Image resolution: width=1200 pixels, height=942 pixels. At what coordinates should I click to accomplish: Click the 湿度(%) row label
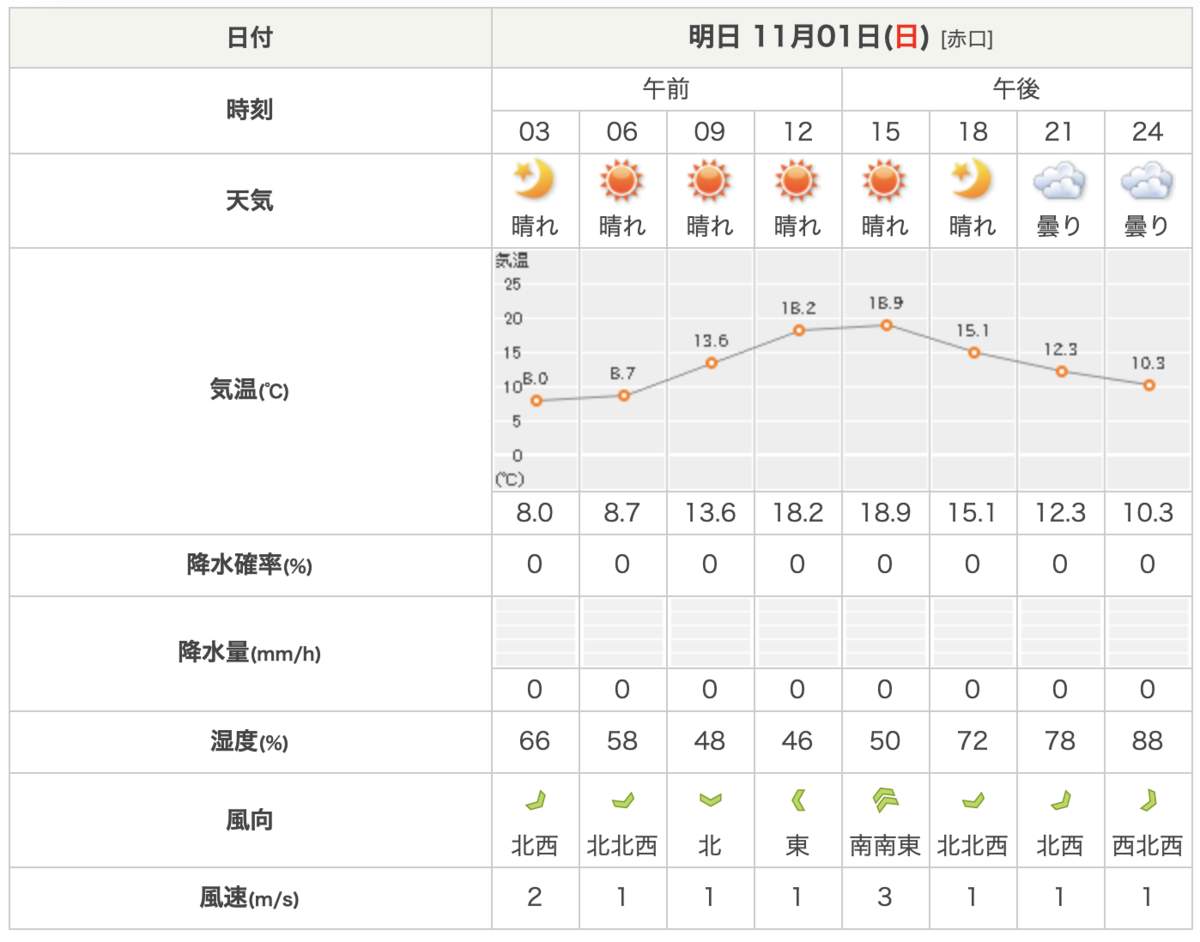pos(250,742)
